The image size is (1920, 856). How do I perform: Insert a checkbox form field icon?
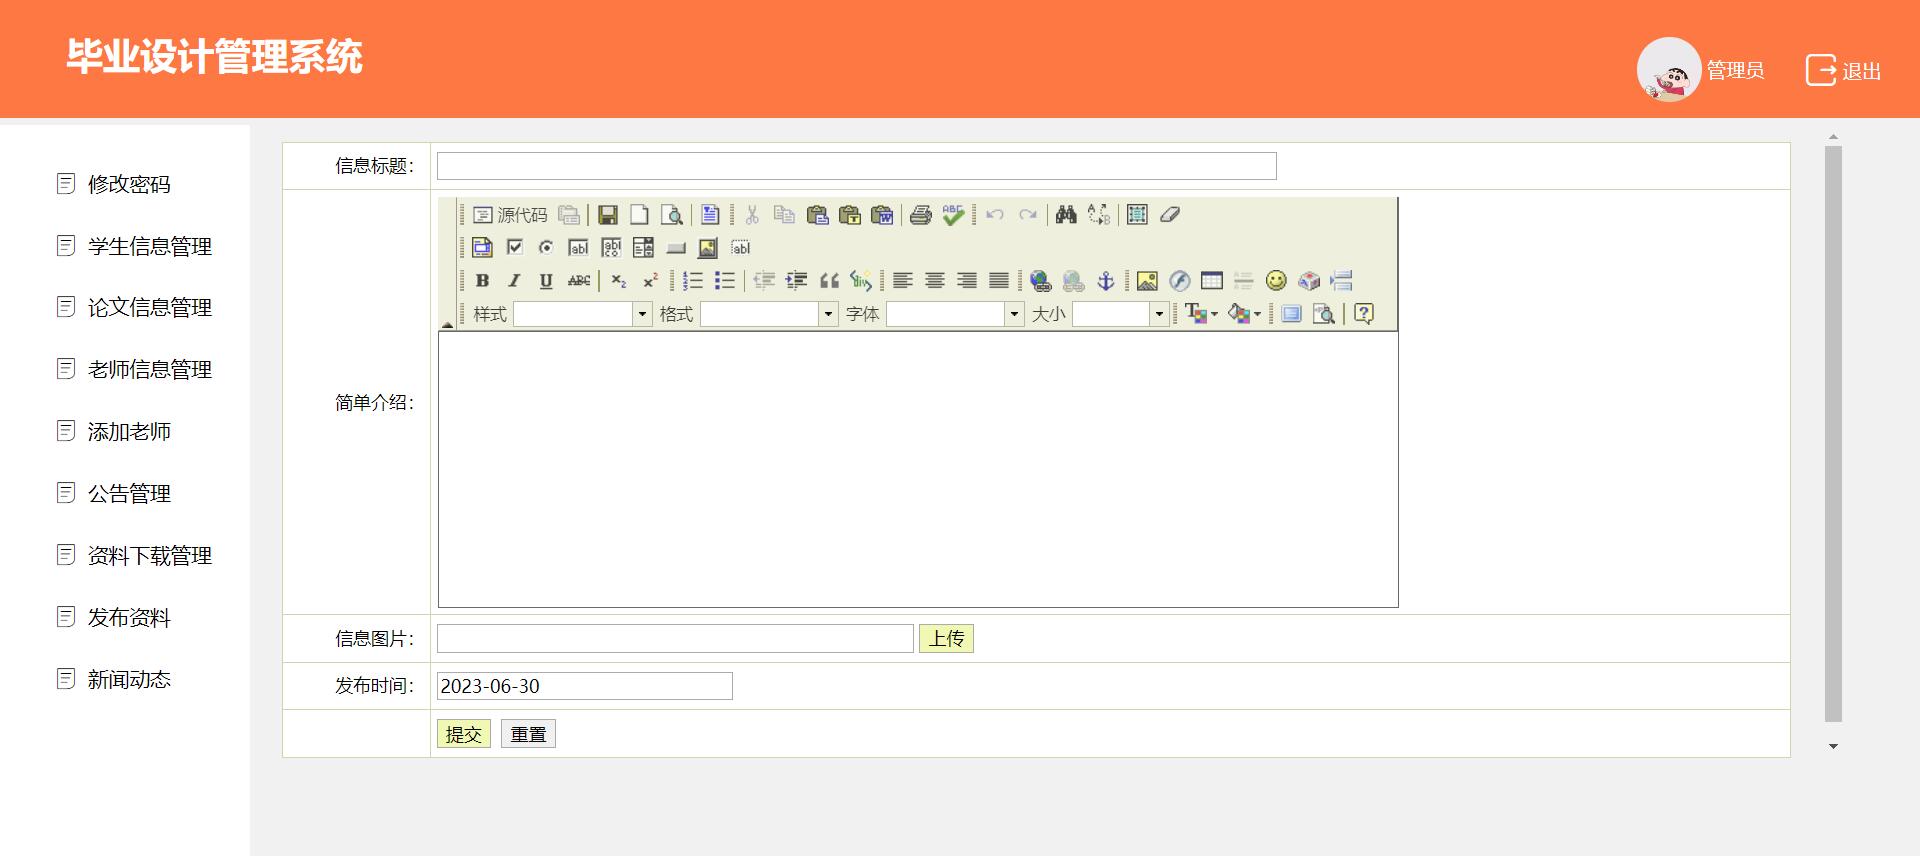[515, 248]
